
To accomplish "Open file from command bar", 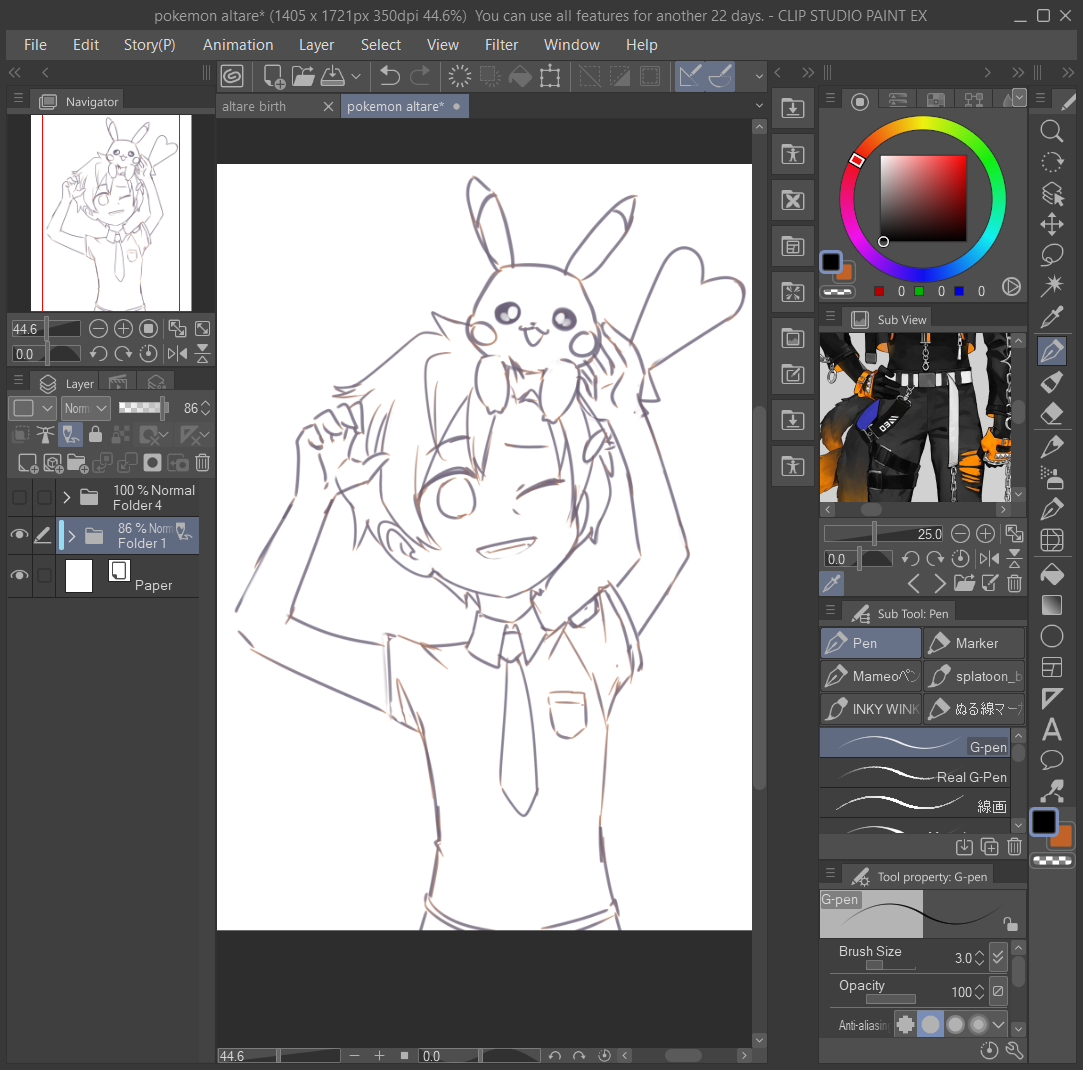I will (303, 76).
